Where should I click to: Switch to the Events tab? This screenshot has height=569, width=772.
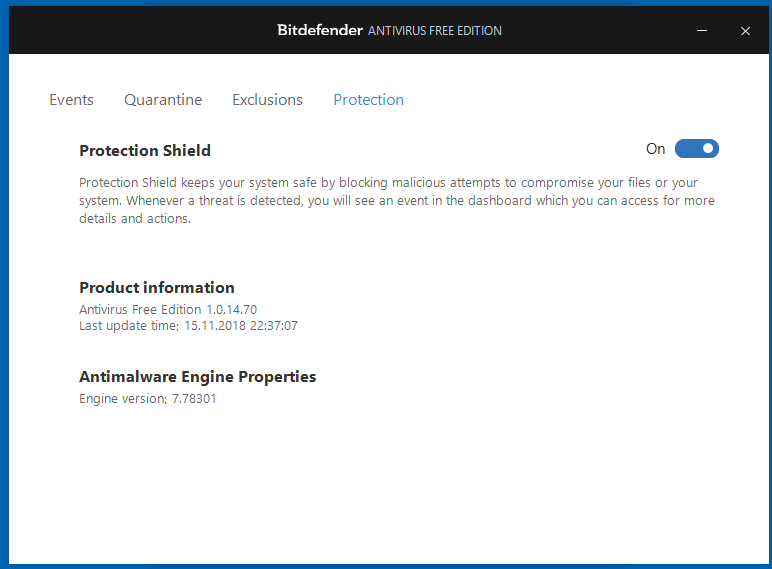[71, 100]
